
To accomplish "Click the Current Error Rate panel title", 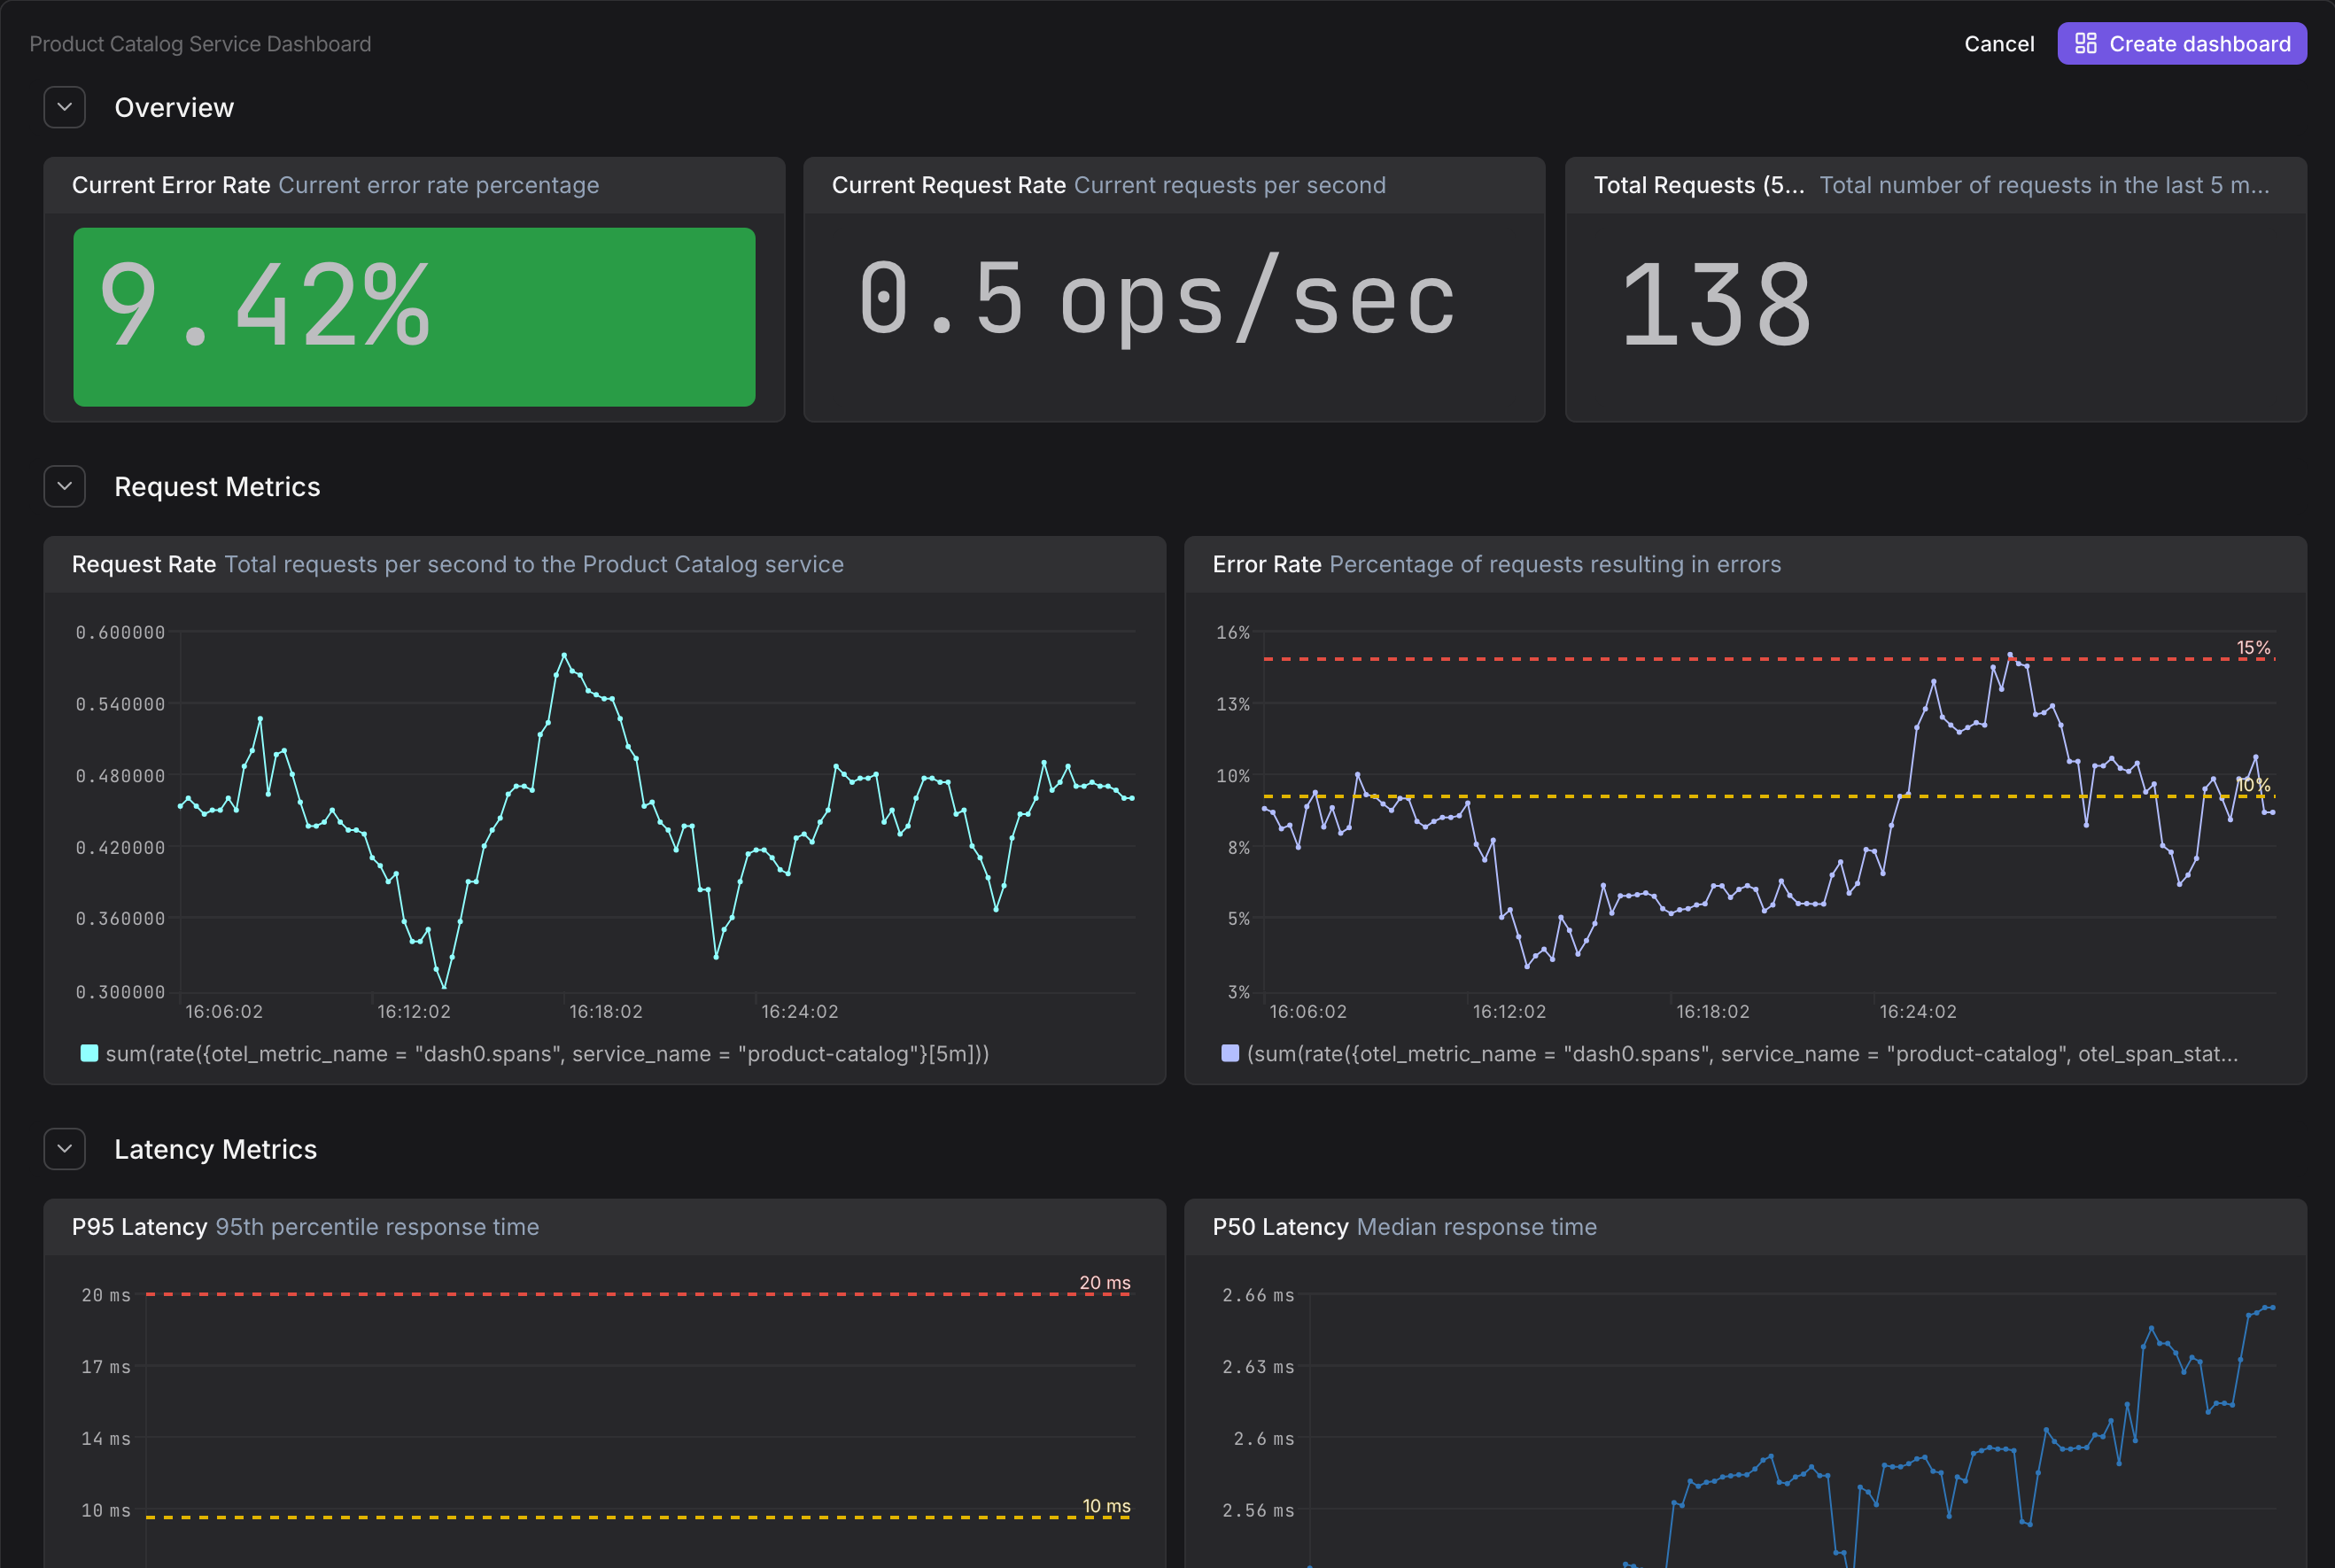I will pos(171,185).
